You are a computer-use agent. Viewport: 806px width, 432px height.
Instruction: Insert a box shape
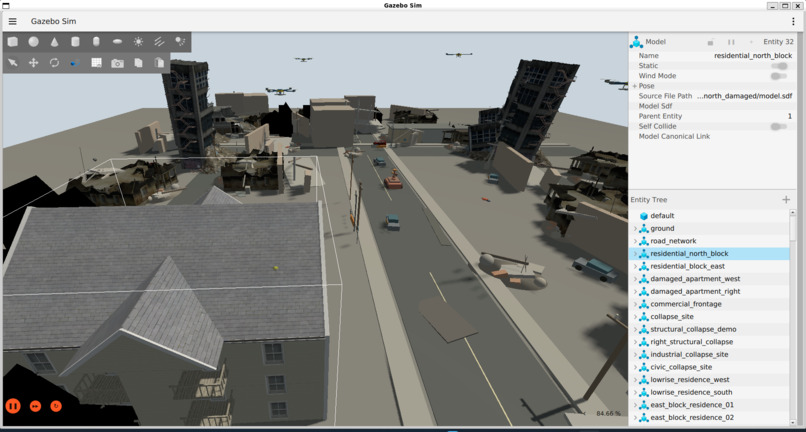click(12, 42)
